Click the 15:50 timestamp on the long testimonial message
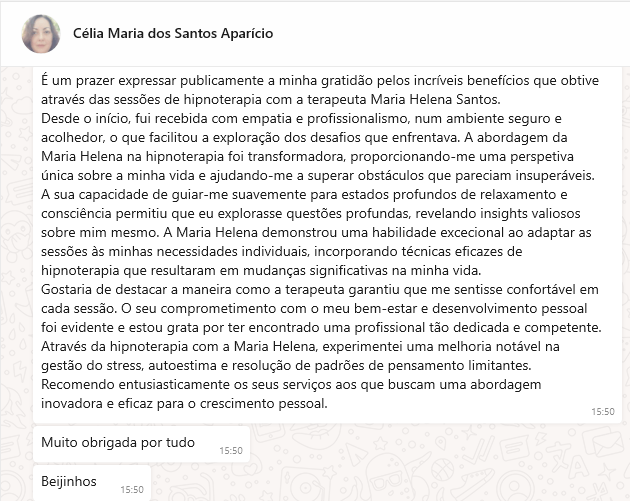The height and width of the screenshot is (501, 630). (x=603, y=412)
